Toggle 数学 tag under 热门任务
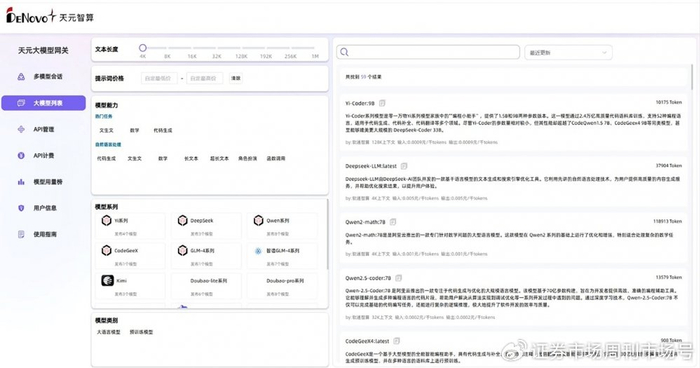This screenshot has width=700, height=368. click(134, 130)
